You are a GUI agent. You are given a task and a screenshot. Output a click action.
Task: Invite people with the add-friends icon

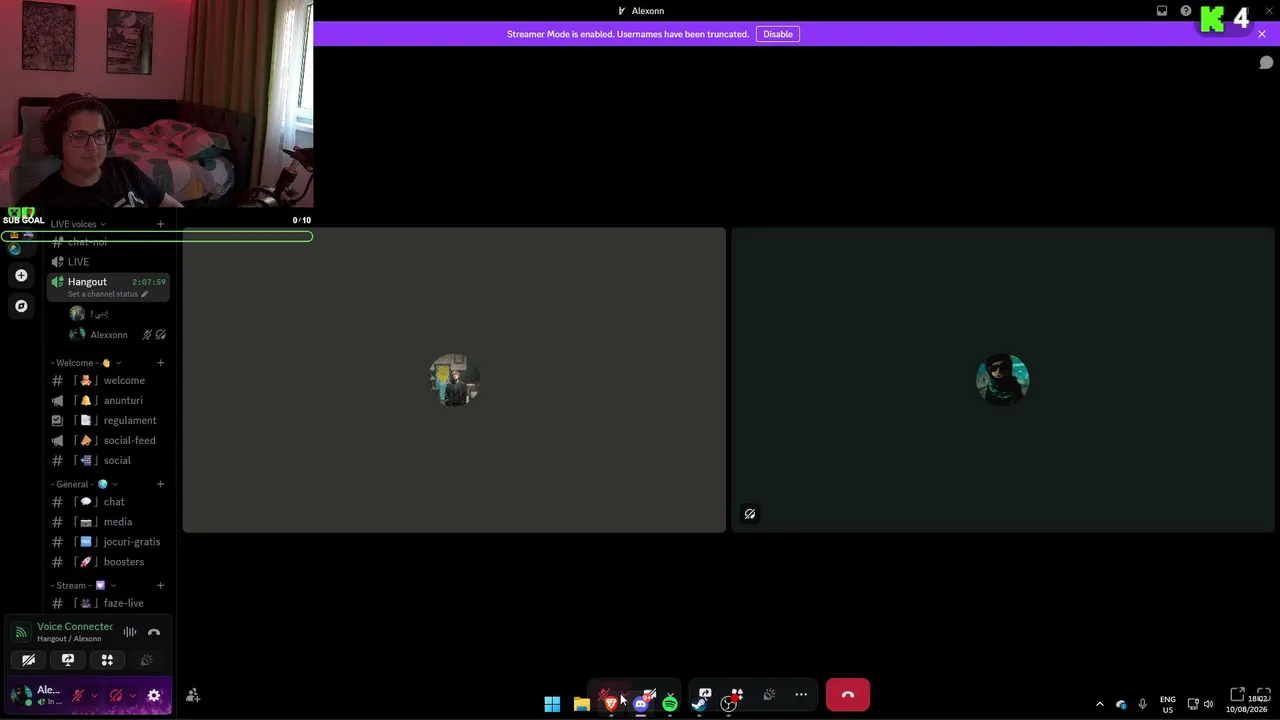click(x=193, y=695)
